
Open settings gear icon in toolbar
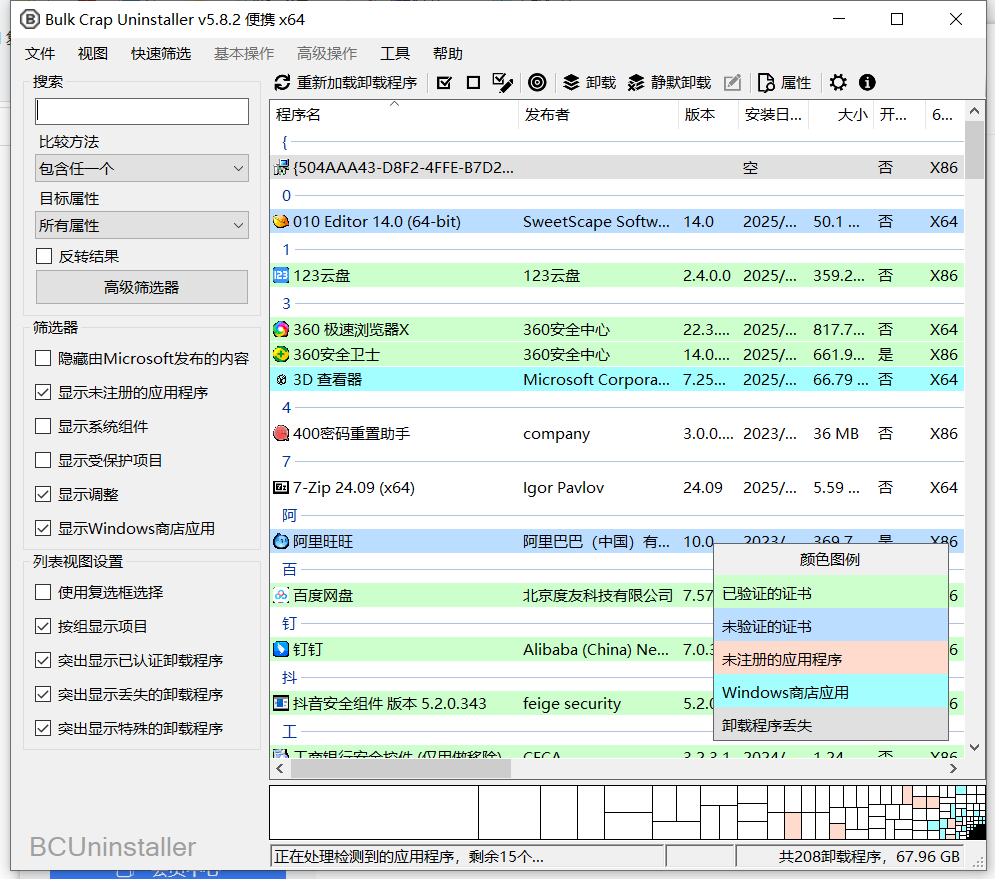coord(838,83)
